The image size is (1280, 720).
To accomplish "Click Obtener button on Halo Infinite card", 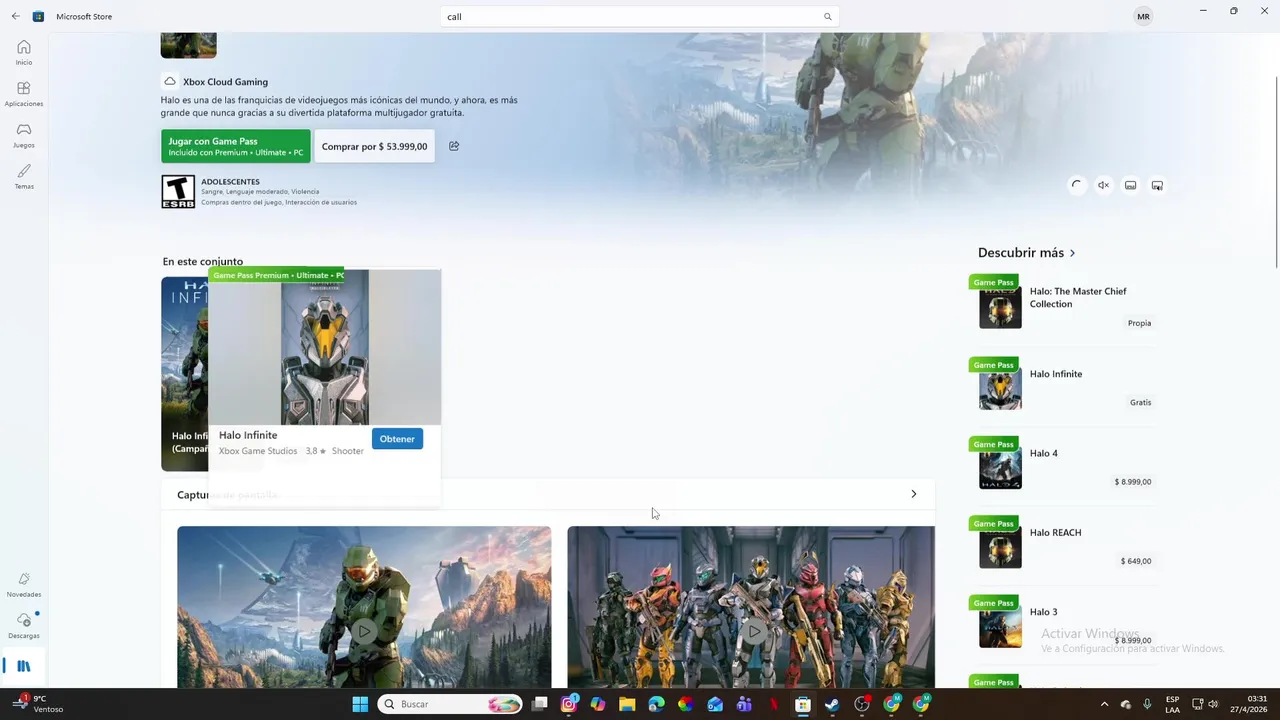I will coord(397,439).
